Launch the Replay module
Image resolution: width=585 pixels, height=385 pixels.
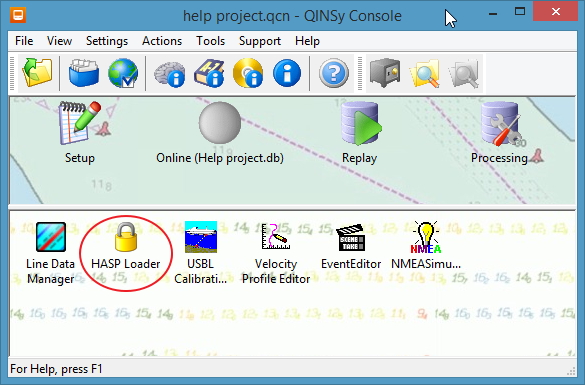[x=360, y=132]
